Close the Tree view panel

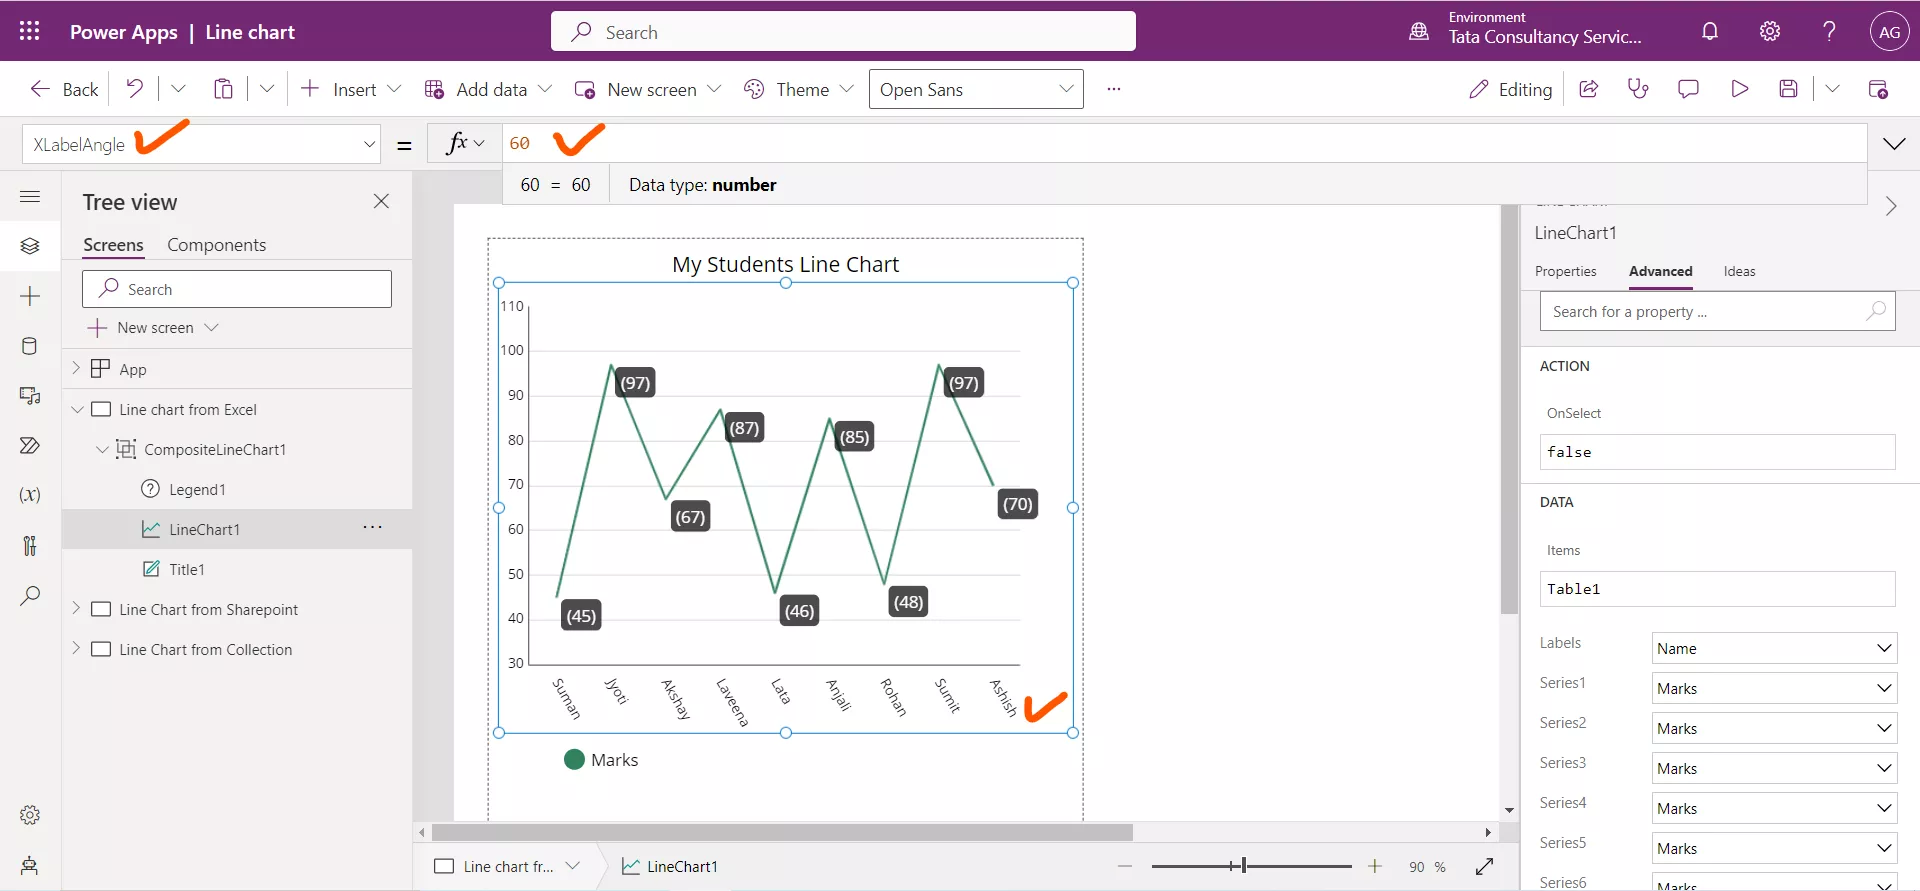[381, 201]
